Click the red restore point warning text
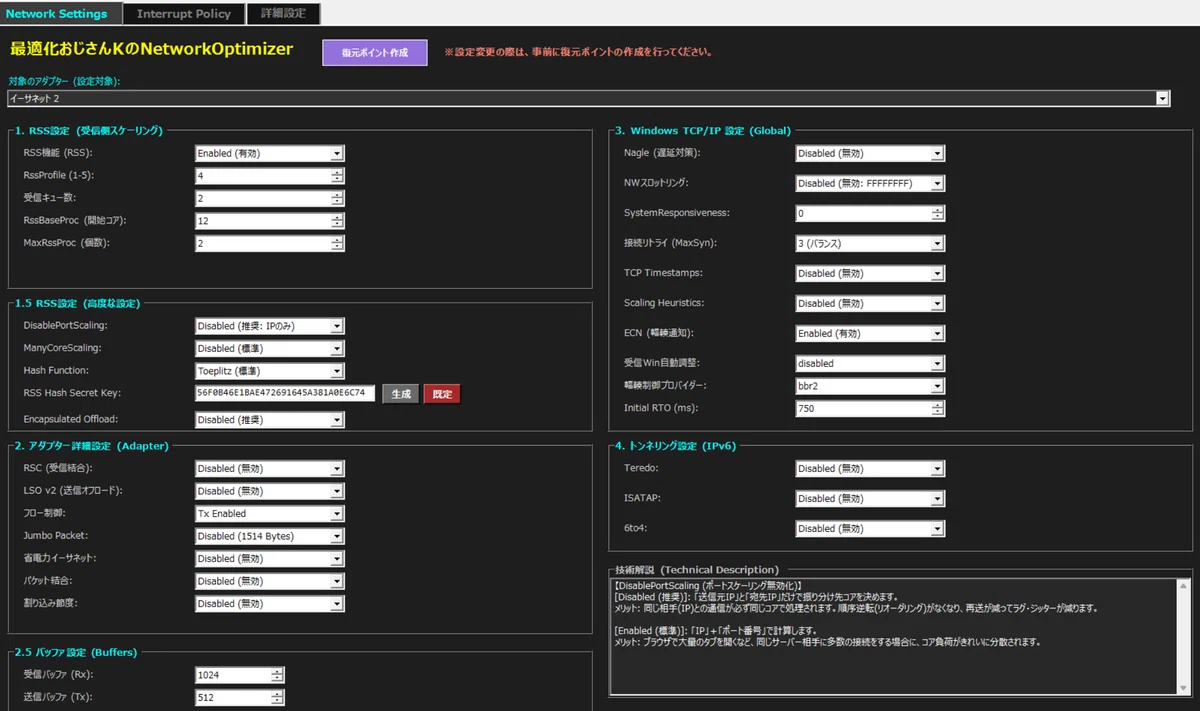The height and width of the screenshot is (711, 1200). [x=580, y=52]
